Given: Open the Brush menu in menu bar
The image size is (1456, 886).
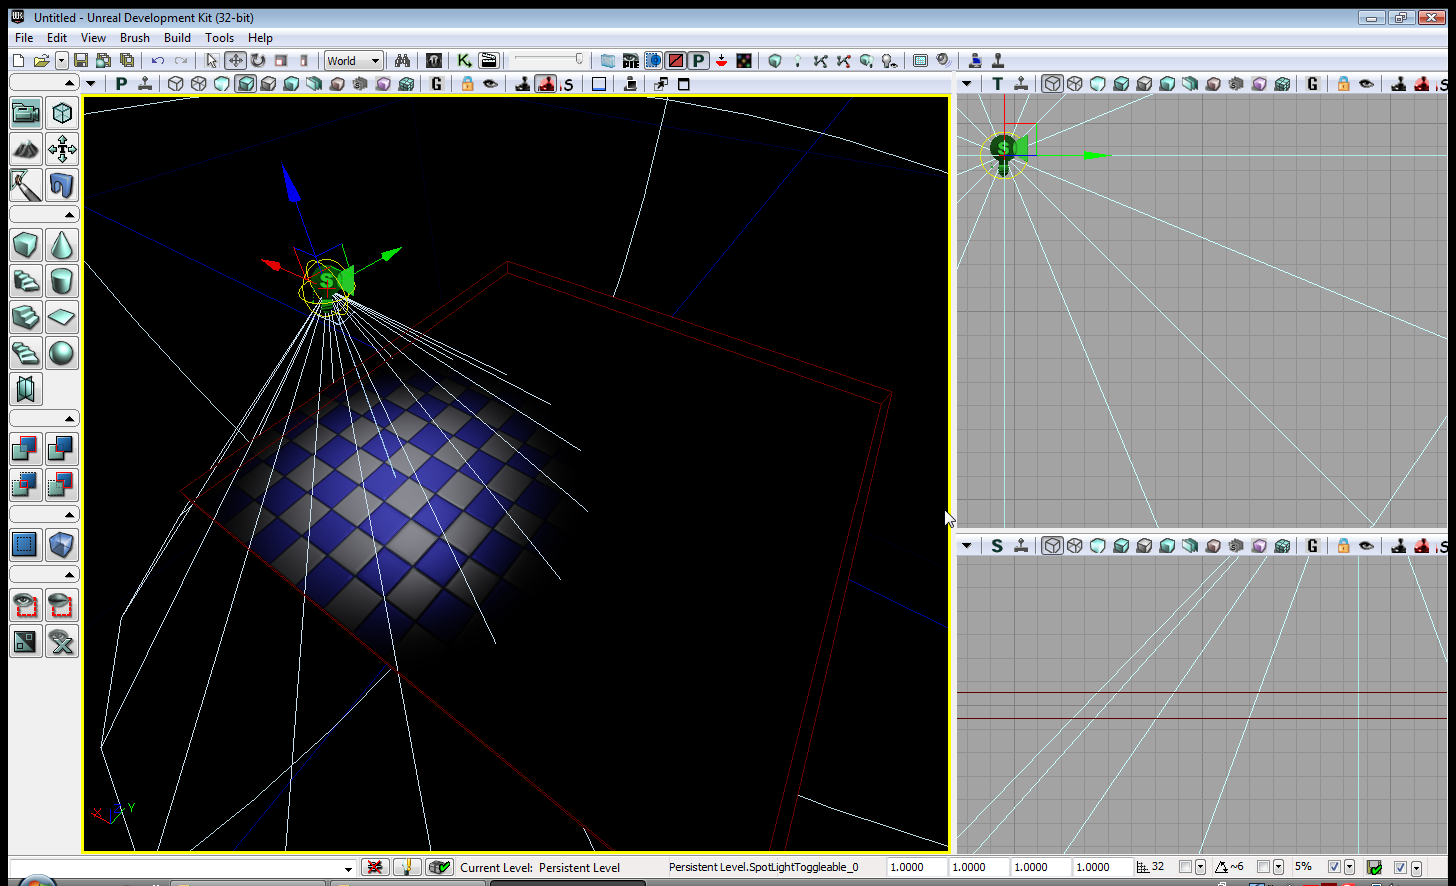Looking at the screenshot, I should (134, 38).
